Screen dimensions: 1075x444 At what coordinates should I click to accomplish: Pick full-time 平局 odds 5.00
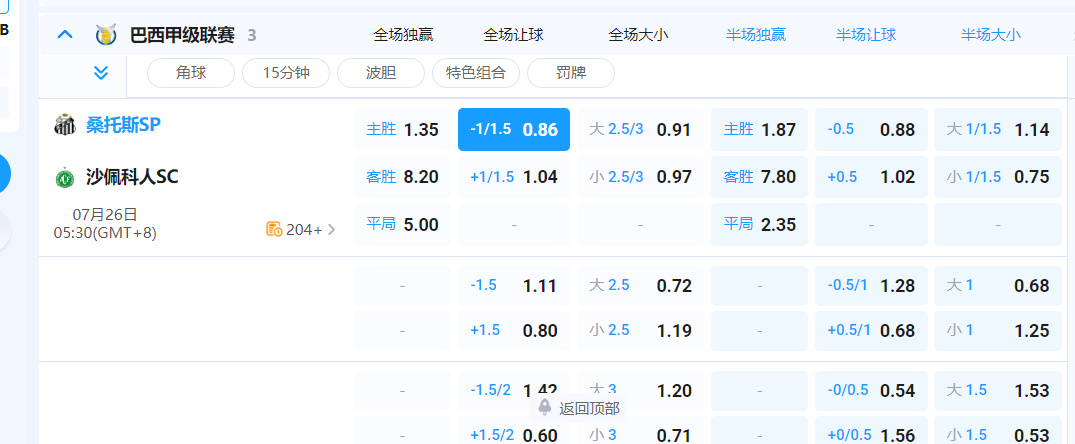(403, 224)
